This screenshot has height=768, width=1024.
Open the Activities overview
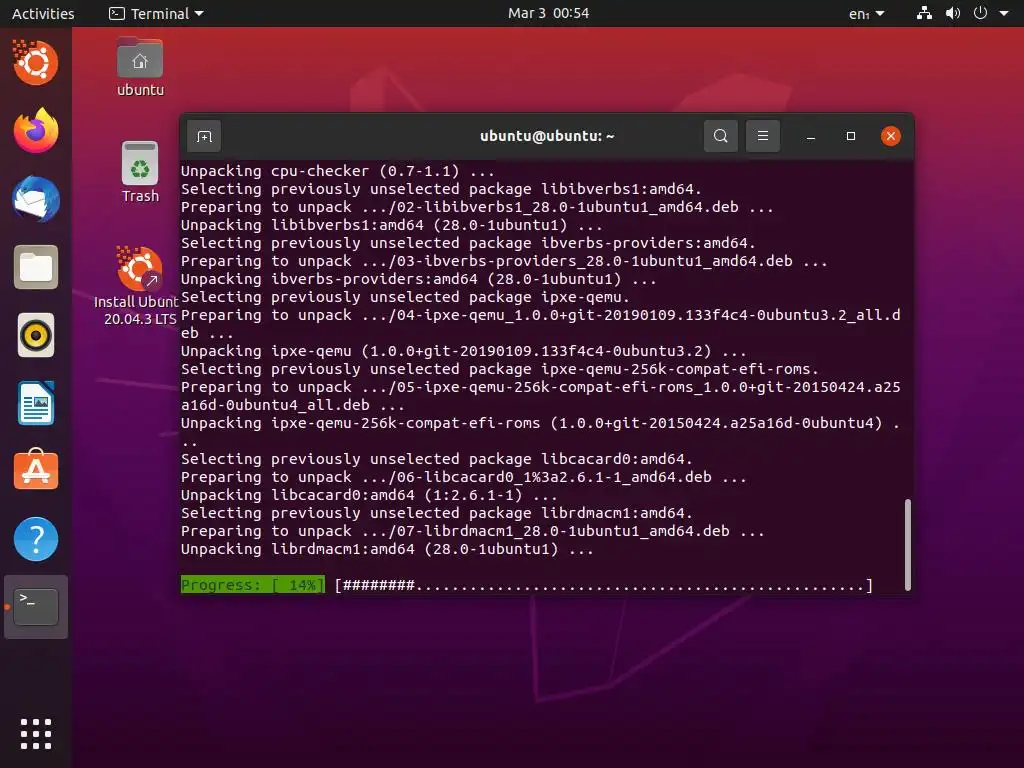43,13
